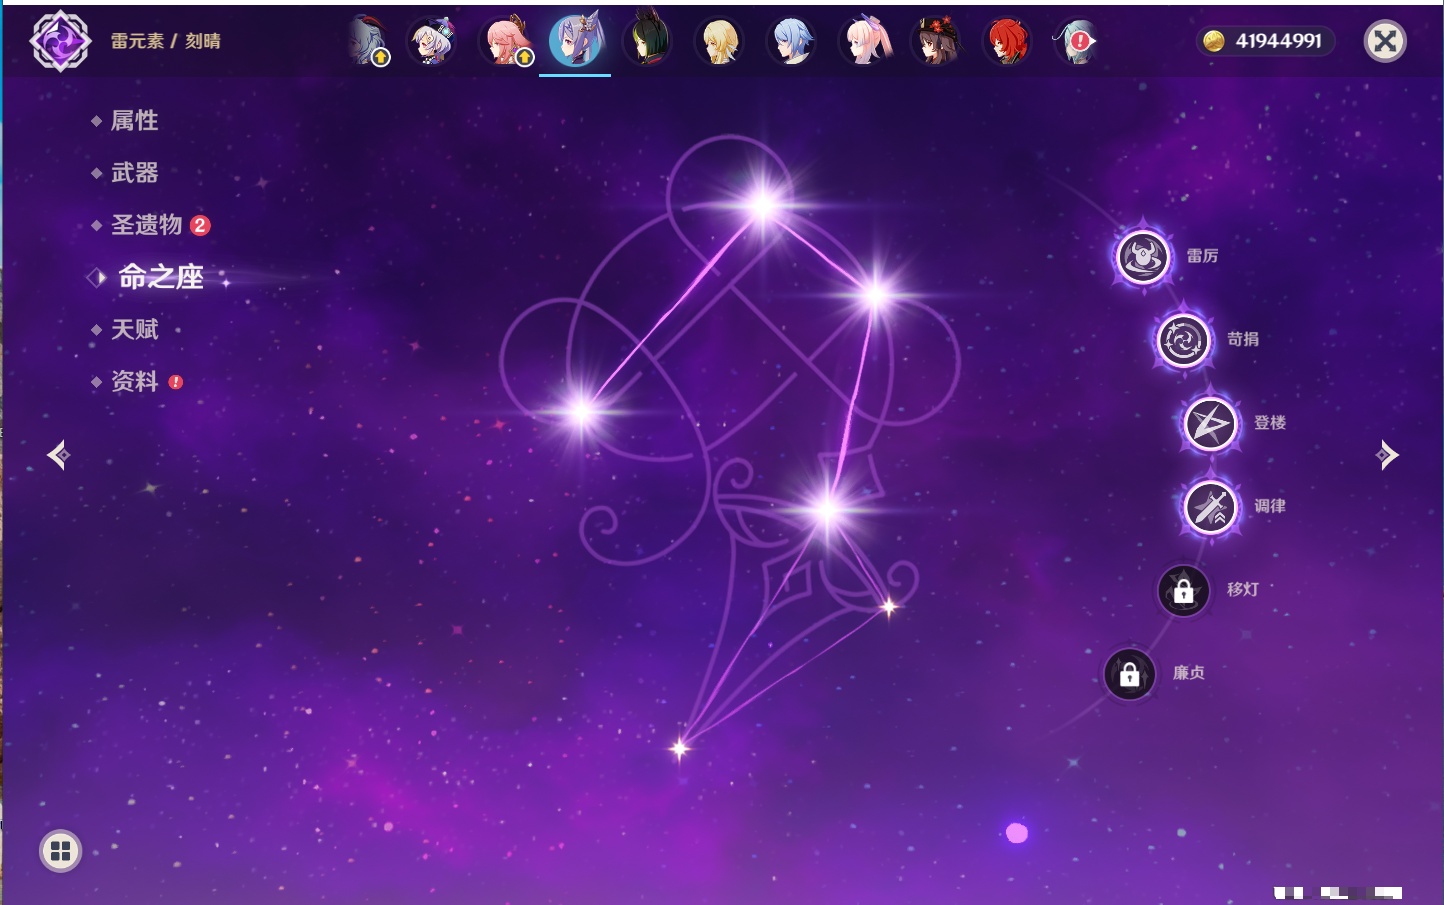Click the 移灯 label text
Viewport: 1444px width, 905px height.
1243,589
